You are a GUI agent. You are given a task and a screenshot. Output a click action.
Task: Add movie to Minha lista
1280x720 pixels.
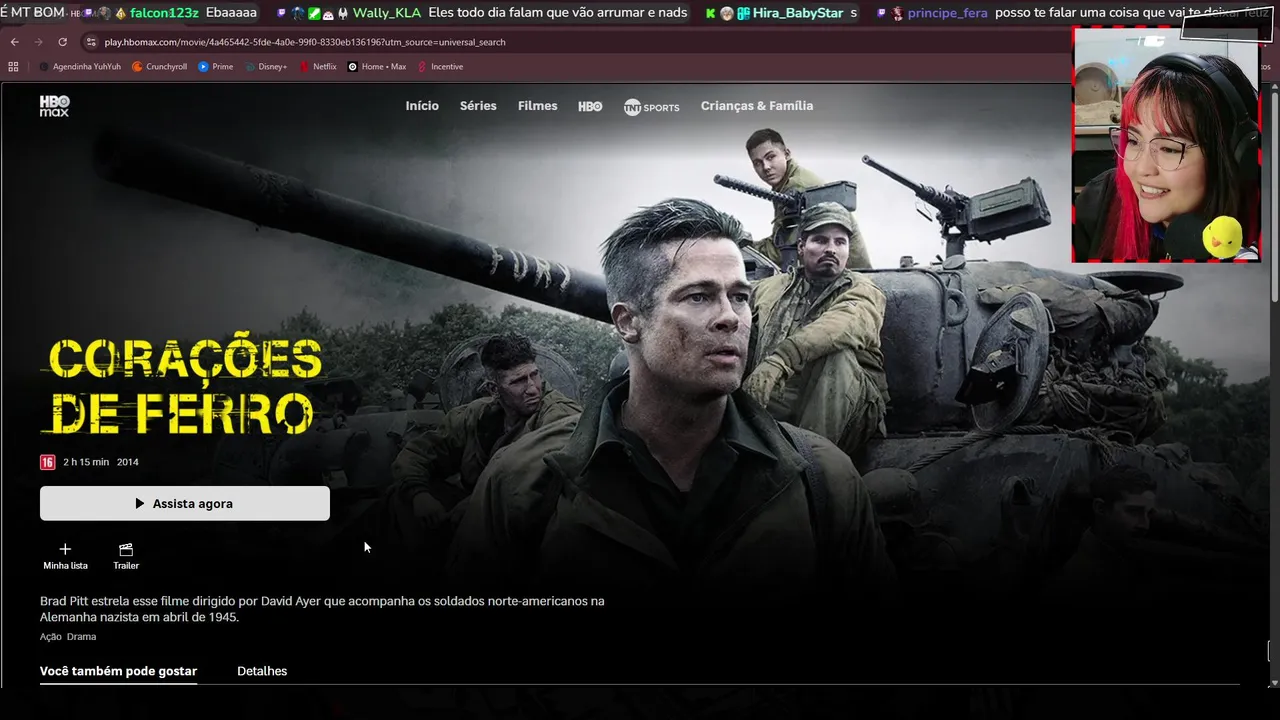[65, 557]
